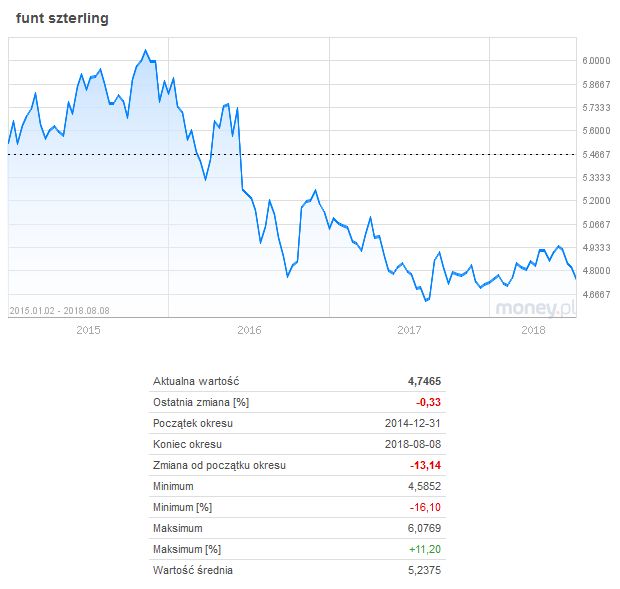
Task: Click the period start date 2014-12-31
Action: (x=414, y=423)
